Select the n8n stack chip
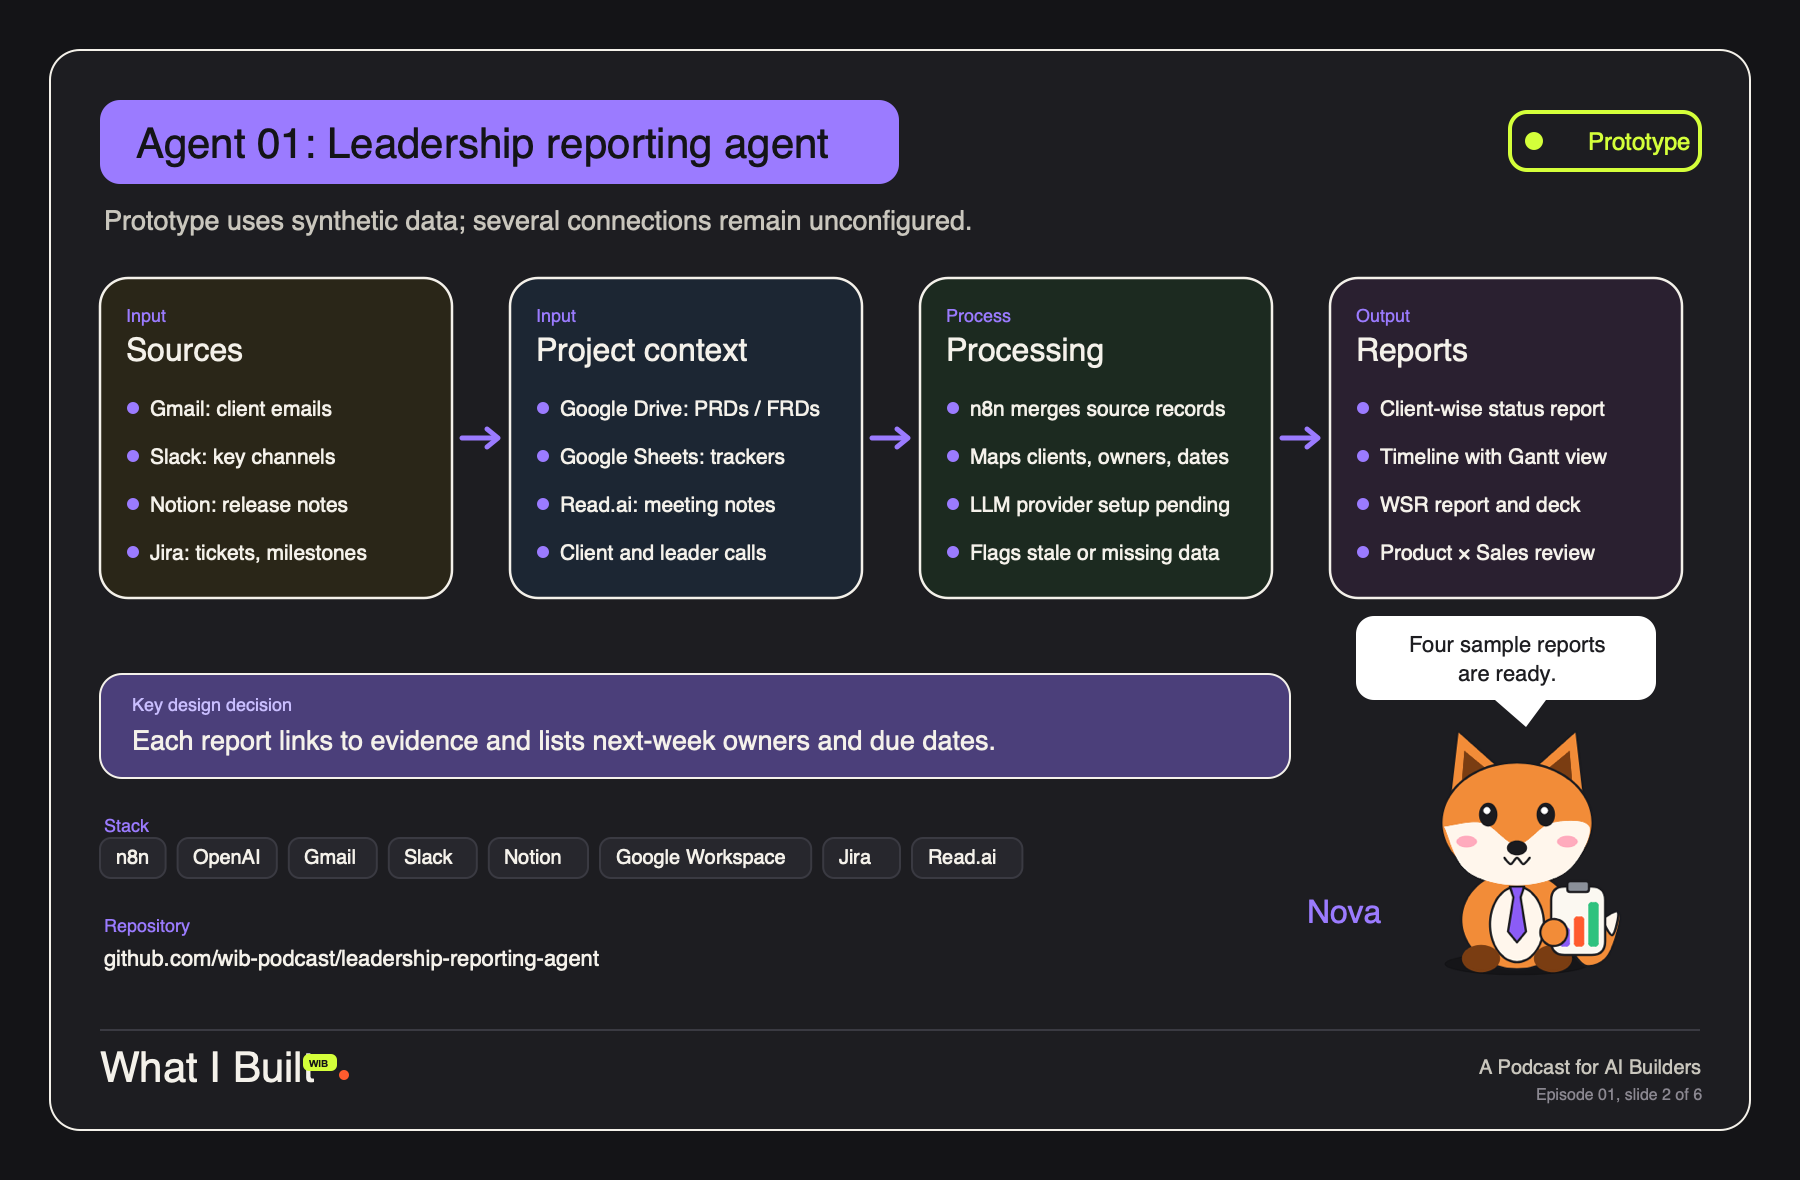 pyautogui.click(x=132, y=857)
